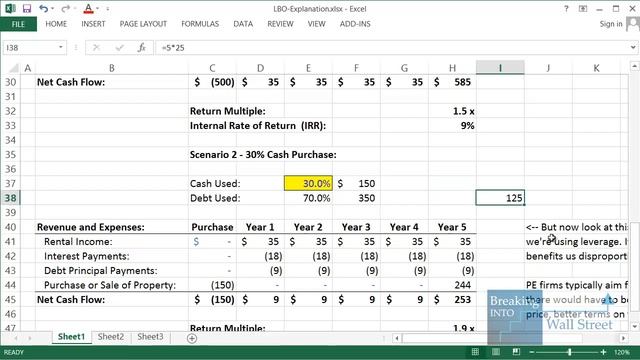
Task: Click the Undo arrow icon
Action: click(x=43, y=9)
